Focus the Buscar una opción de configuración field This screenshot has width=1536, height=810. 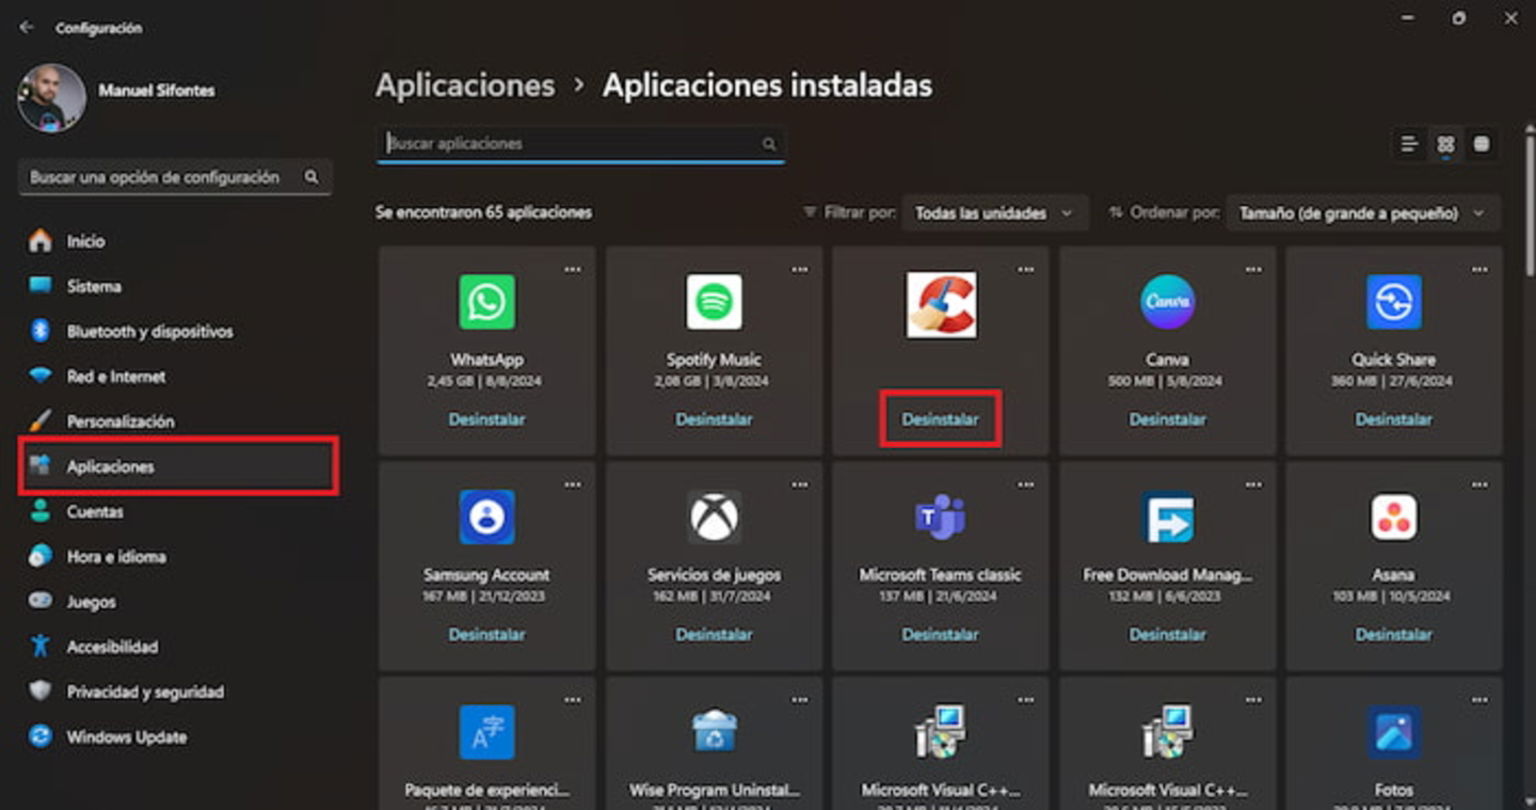[x=175, y=177]
